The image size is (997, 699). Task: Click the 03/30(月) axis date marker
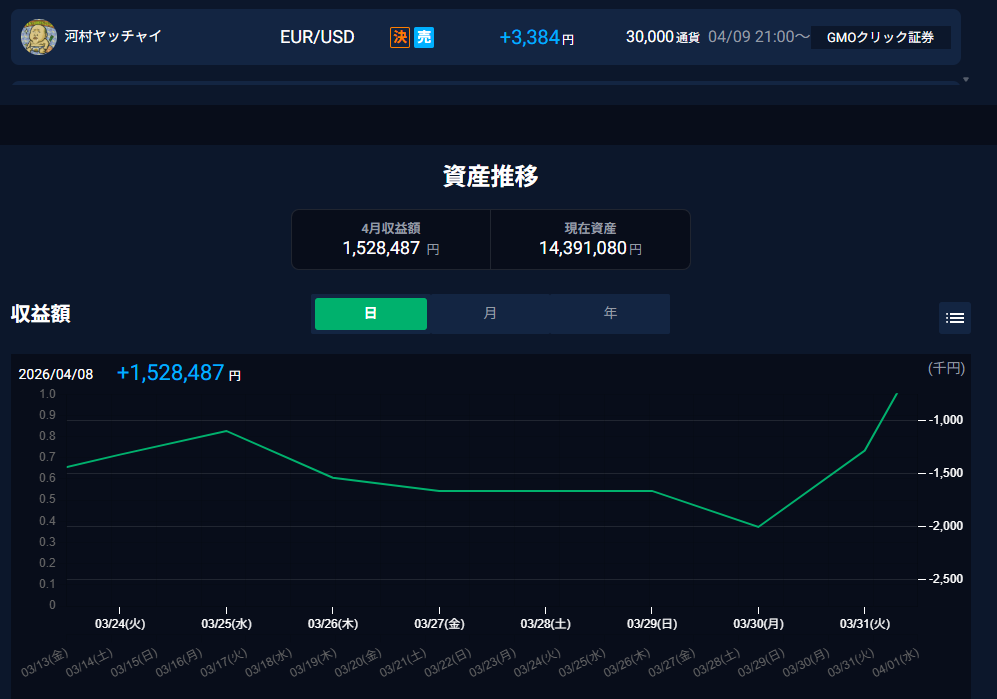pos(758,623)
